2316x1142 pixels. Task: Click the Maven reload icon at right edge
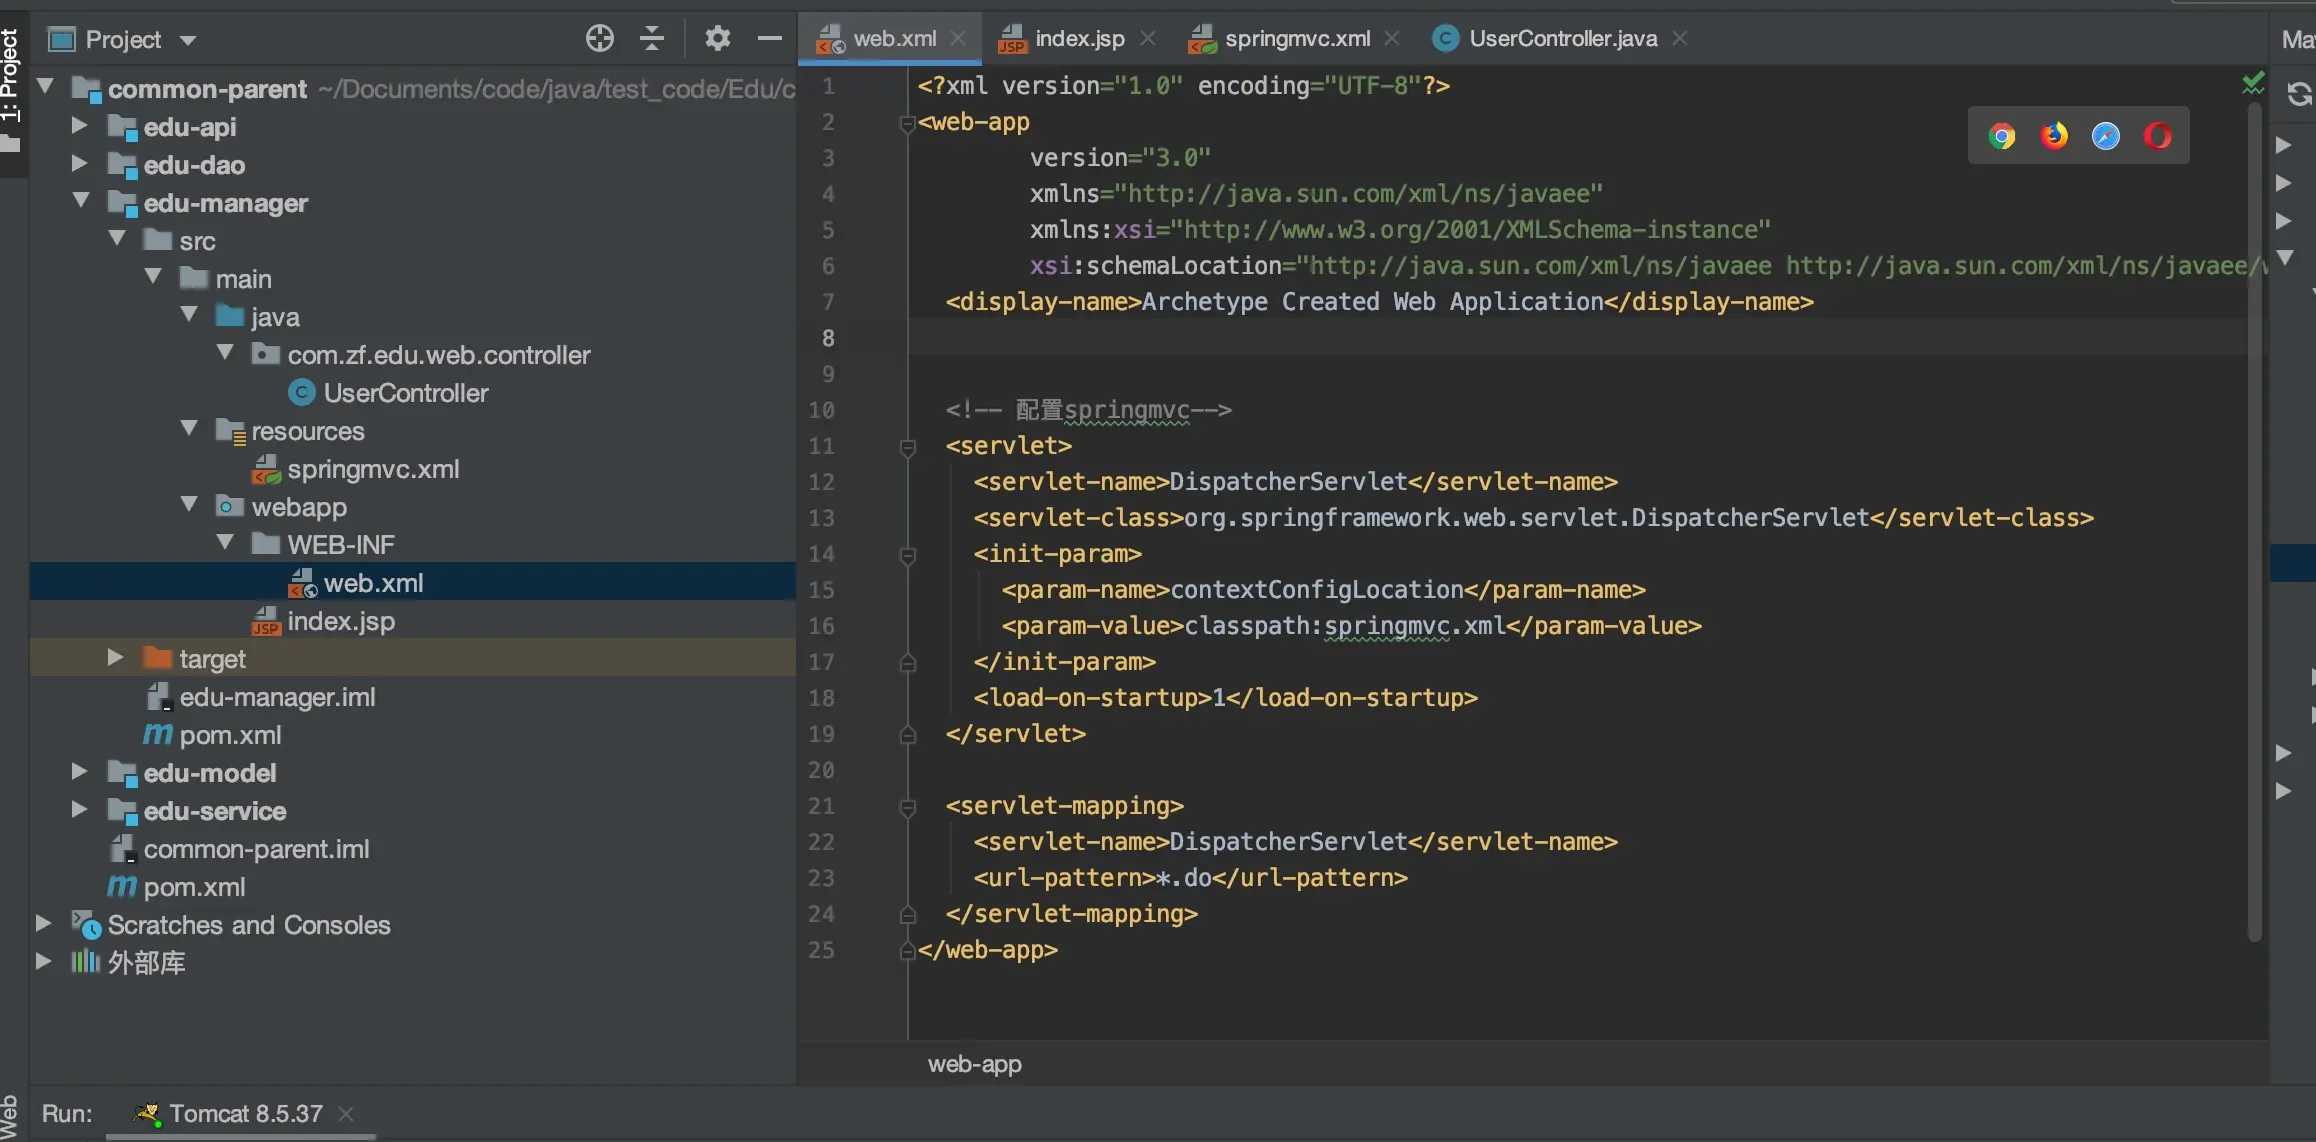pyautogui.click(x=2299, y=94)
